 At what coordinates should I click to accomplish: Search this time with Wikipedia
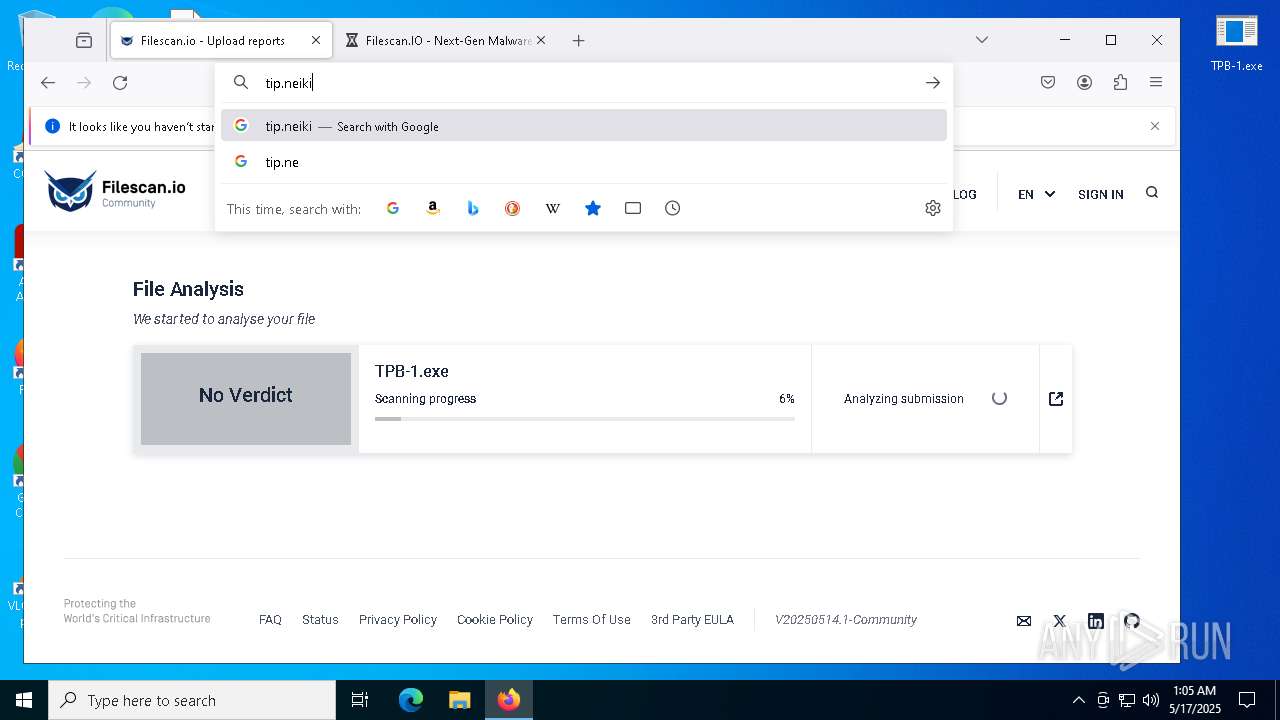pyautogui.click(x=552, y=208)
